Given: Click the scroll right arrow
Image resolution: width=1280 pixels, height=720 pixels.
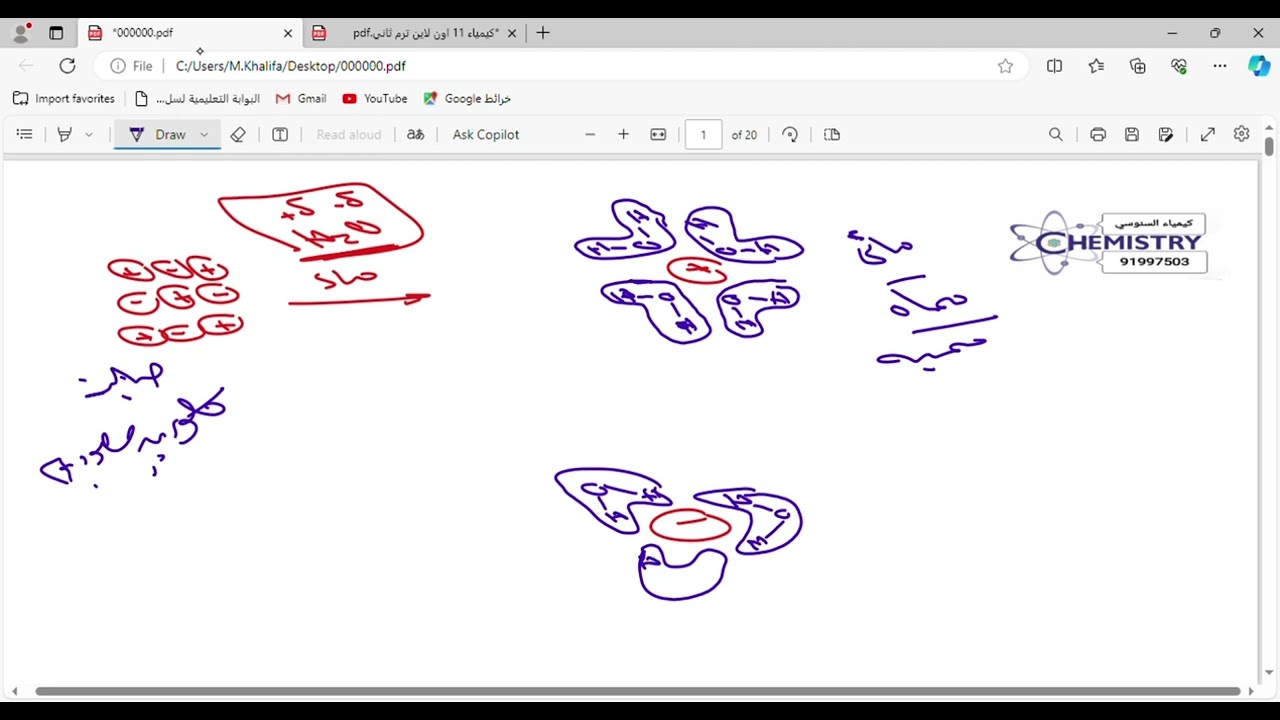Looking at the screenshot, I should (1250, 691).
